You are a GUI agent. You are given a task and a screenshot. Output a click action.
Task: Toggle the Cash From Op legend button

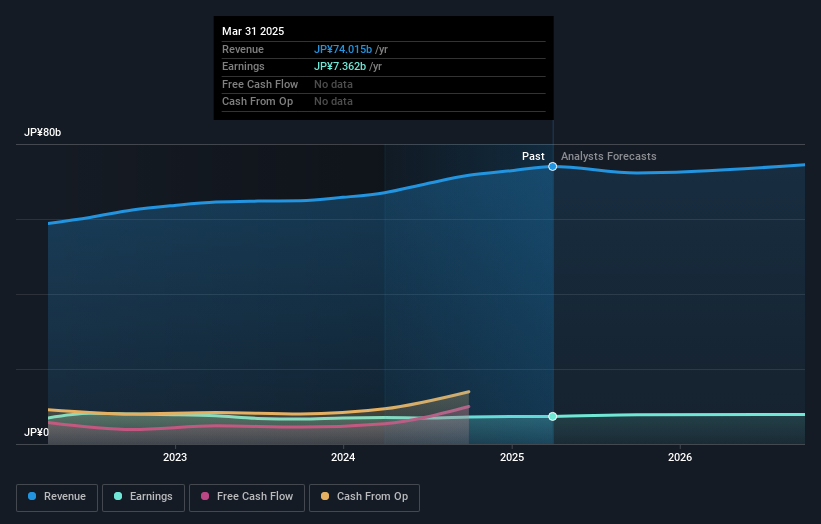[364, 497]
